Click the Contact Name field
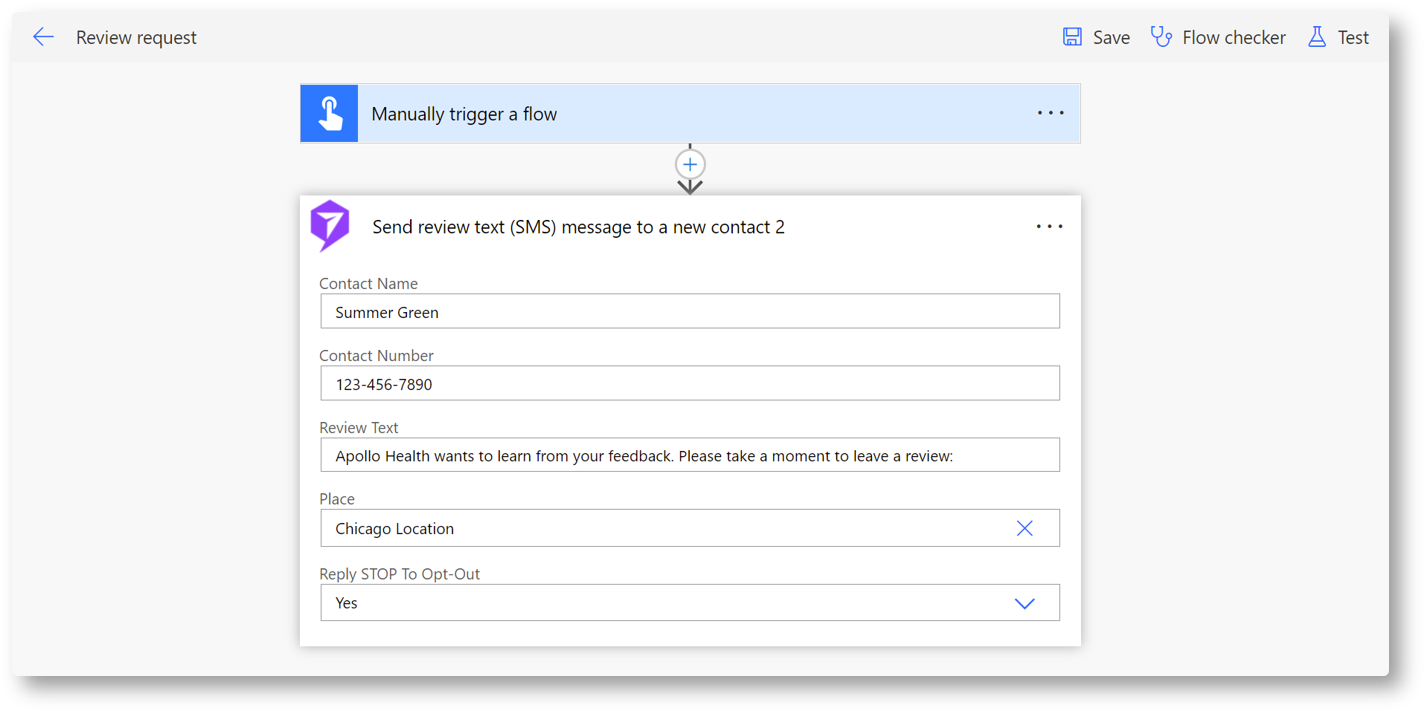1424x711 pixels. click(689, 312)
